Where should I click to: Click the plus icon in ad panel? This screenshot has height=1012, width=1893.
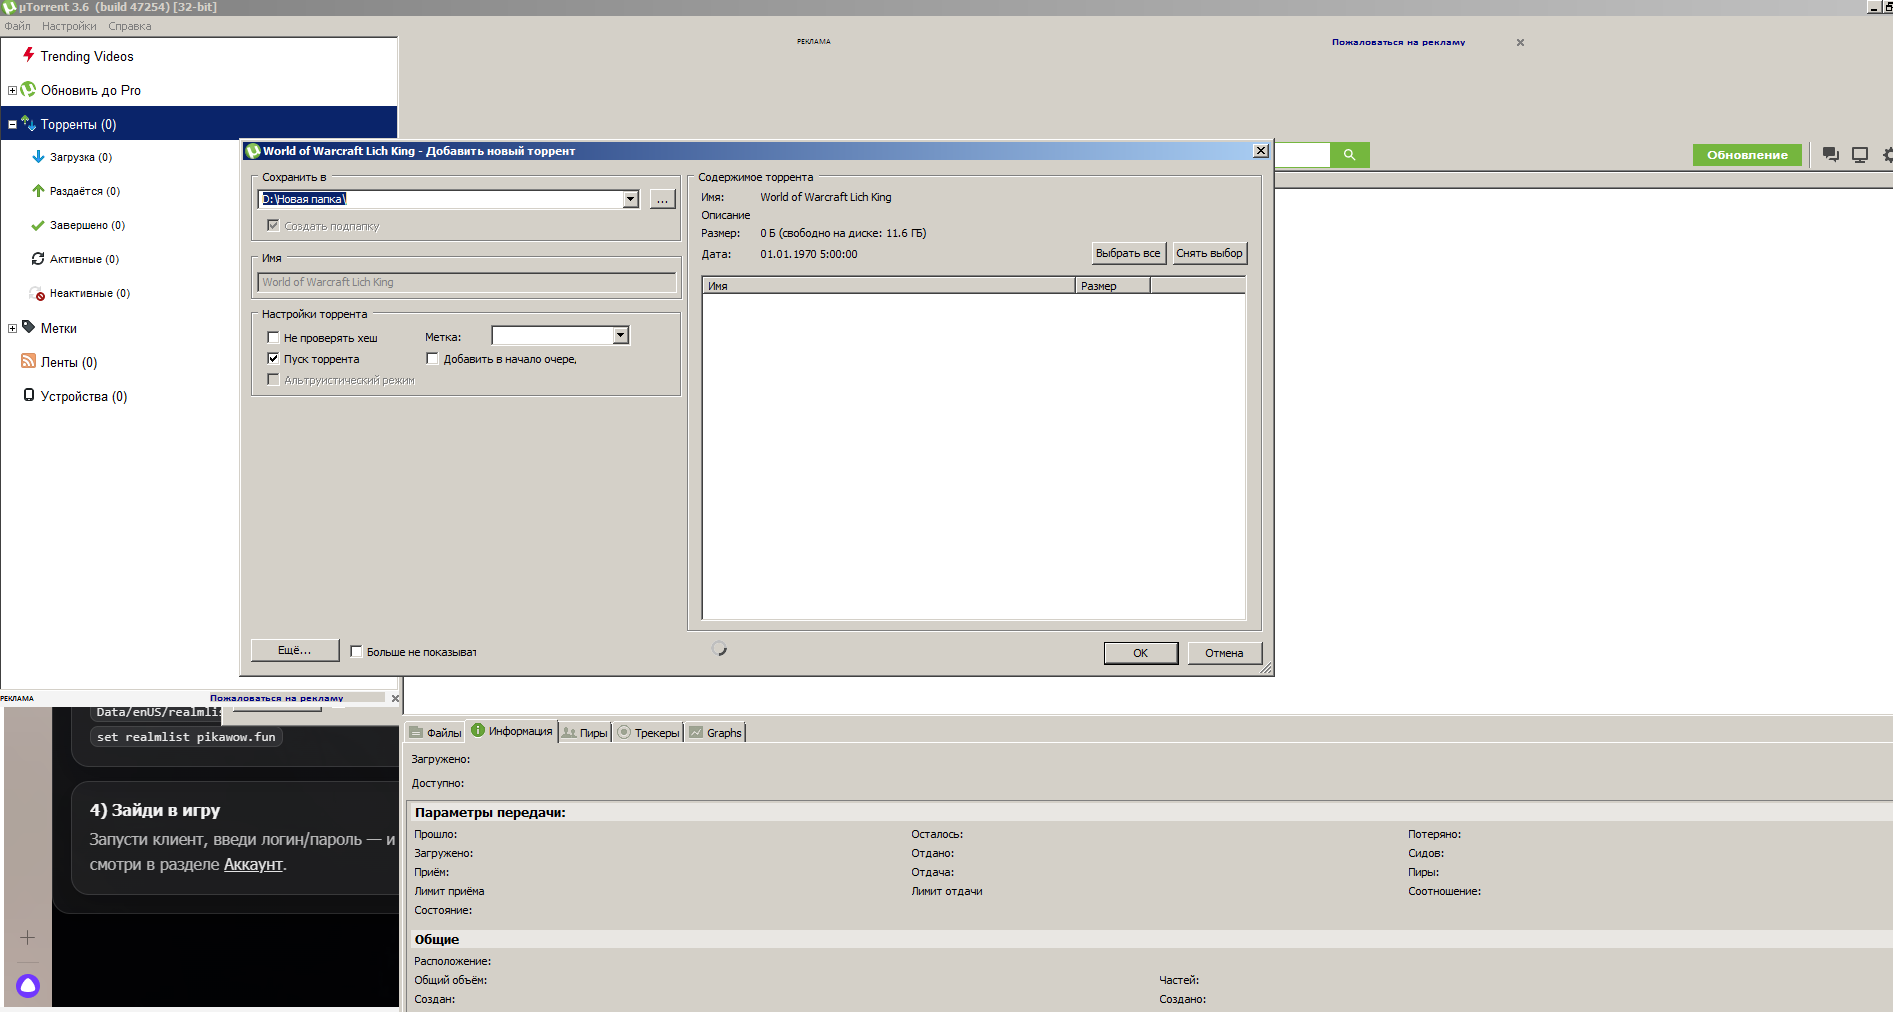tap(27, 937)
